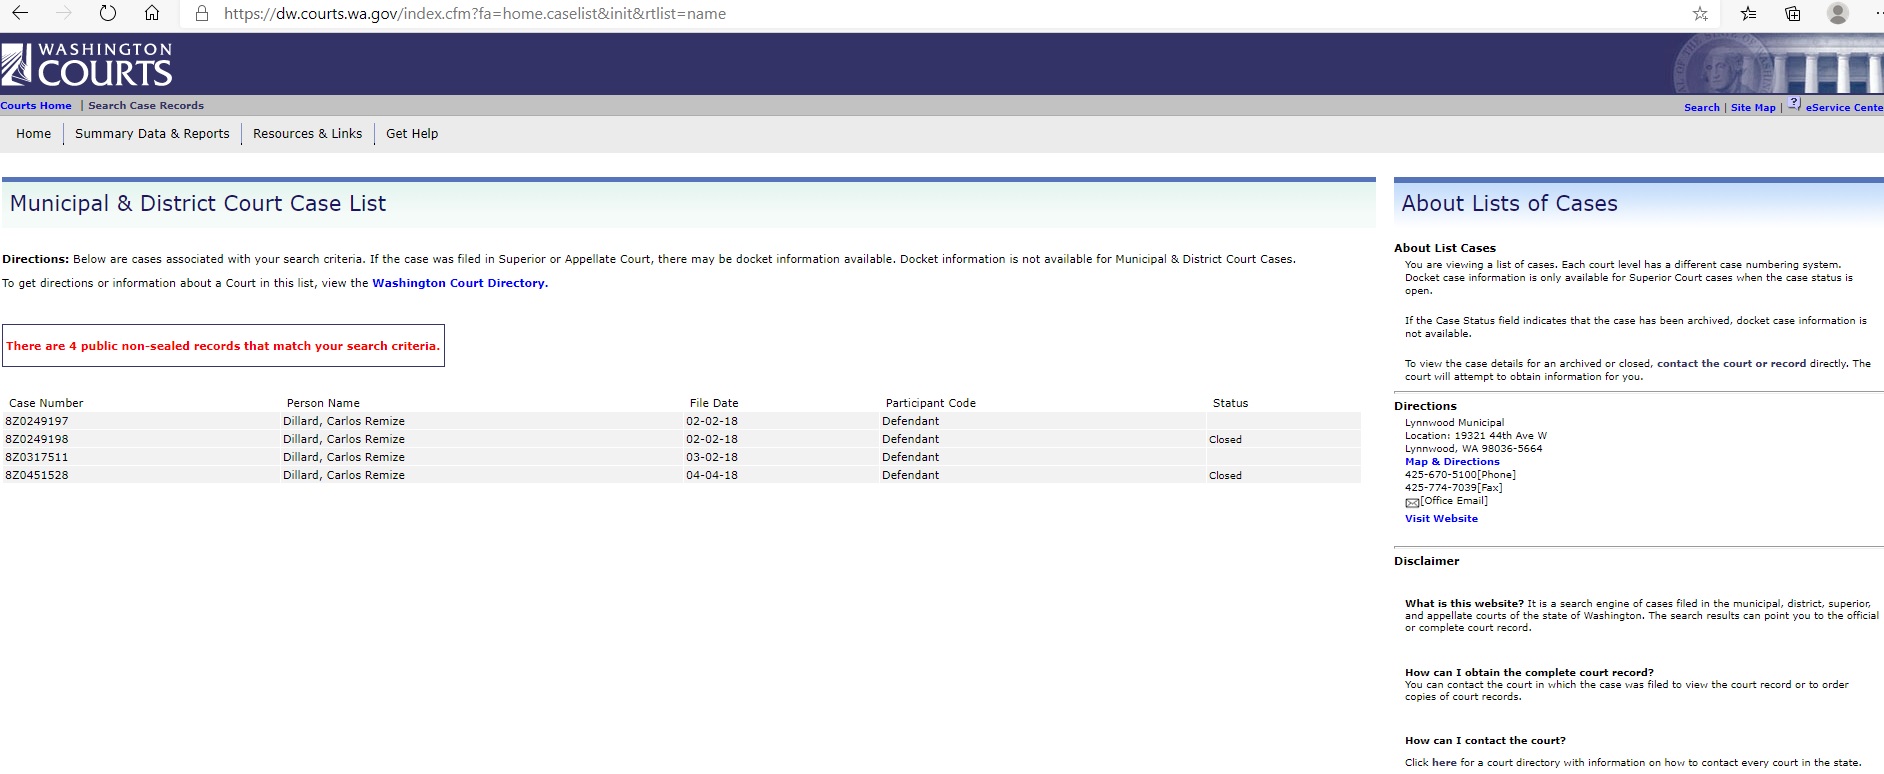The height and width of the screenshot is (774, 1884).
Task: Click the browser forward arrow
Action: [x=64, y=13]
